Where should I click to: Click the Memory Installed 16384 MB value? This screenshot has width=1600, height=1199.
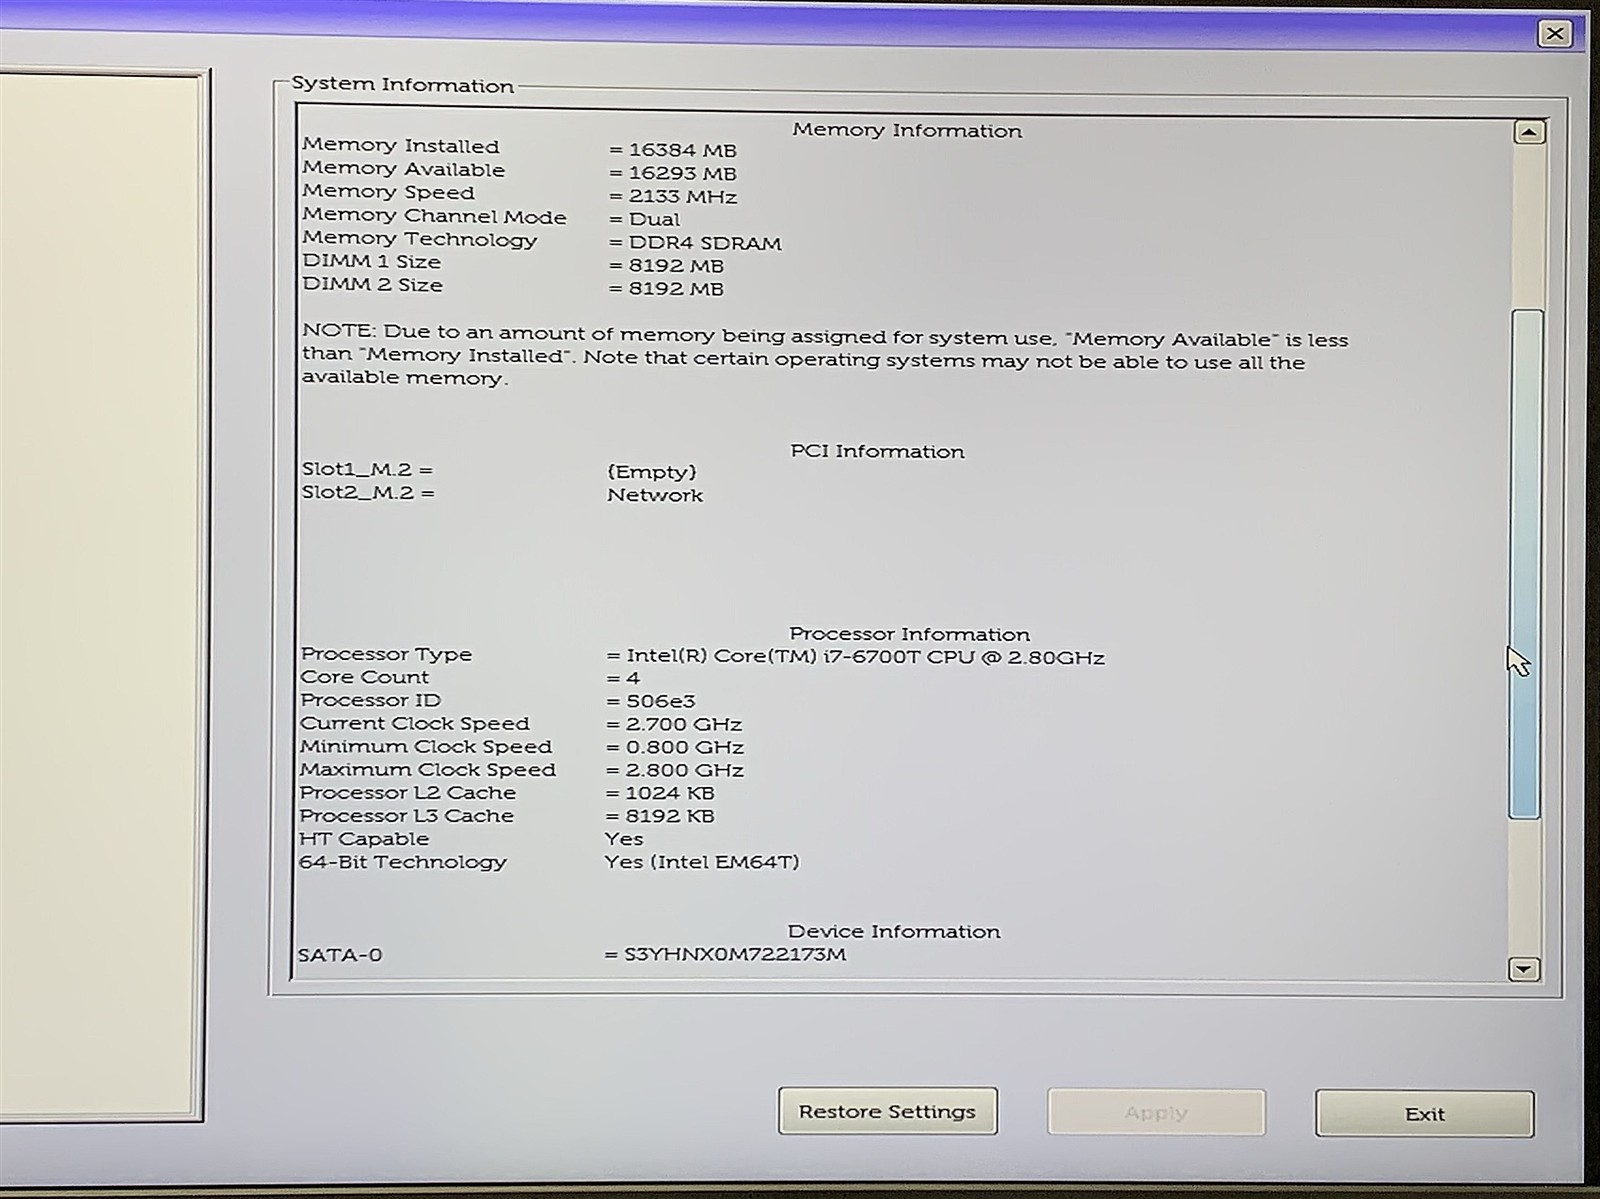click(682, 150)
